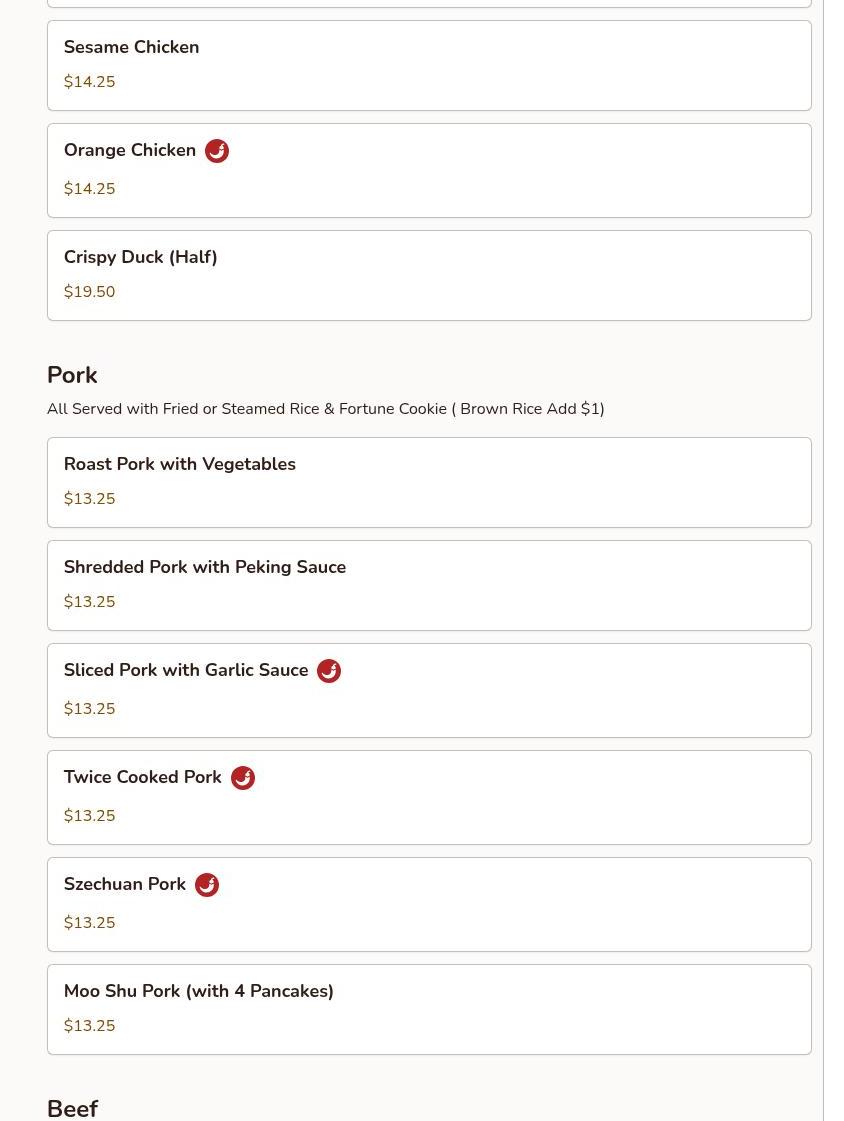Viewport: 844px width, 1121px height.
Task: Add Moo Shu Pork (with 4 Pancakes)
Action: [199, 991]
